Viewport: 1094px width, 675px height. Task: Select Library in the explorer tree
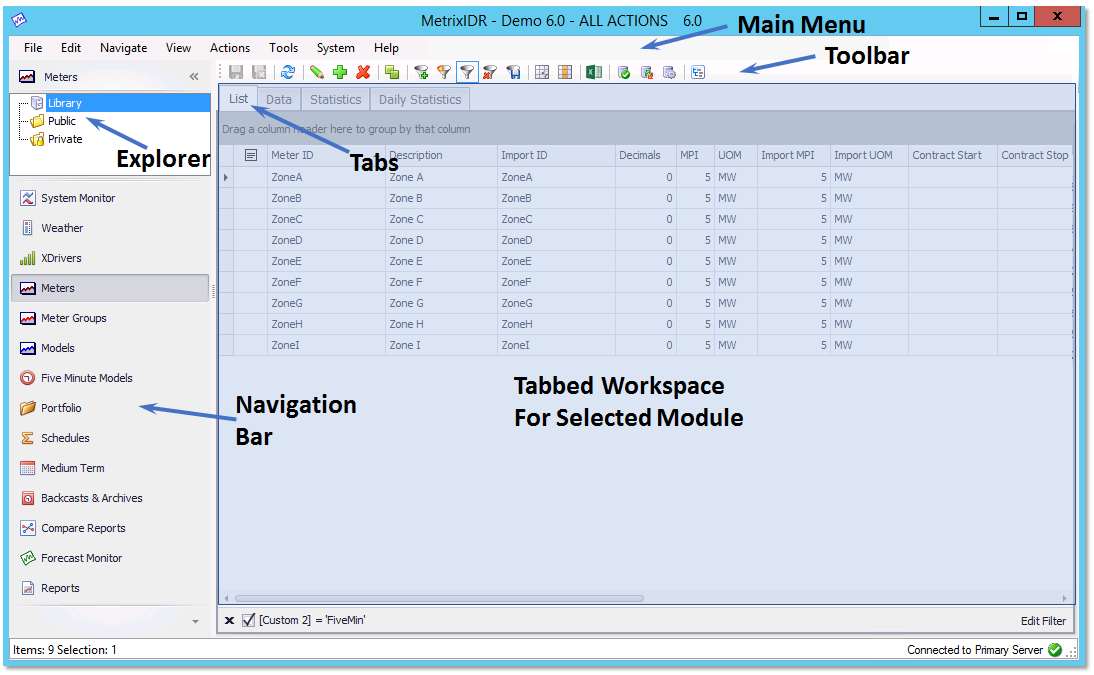click(x=64, y=103)
